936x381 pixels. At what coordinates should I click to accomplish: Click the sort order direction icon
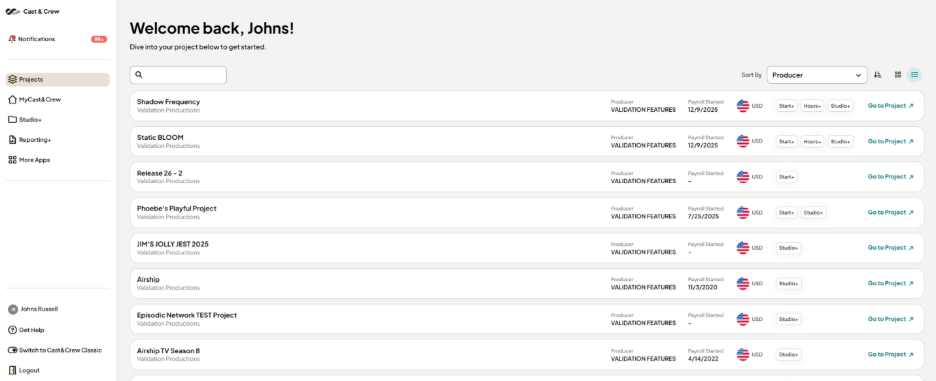(878, 75)
